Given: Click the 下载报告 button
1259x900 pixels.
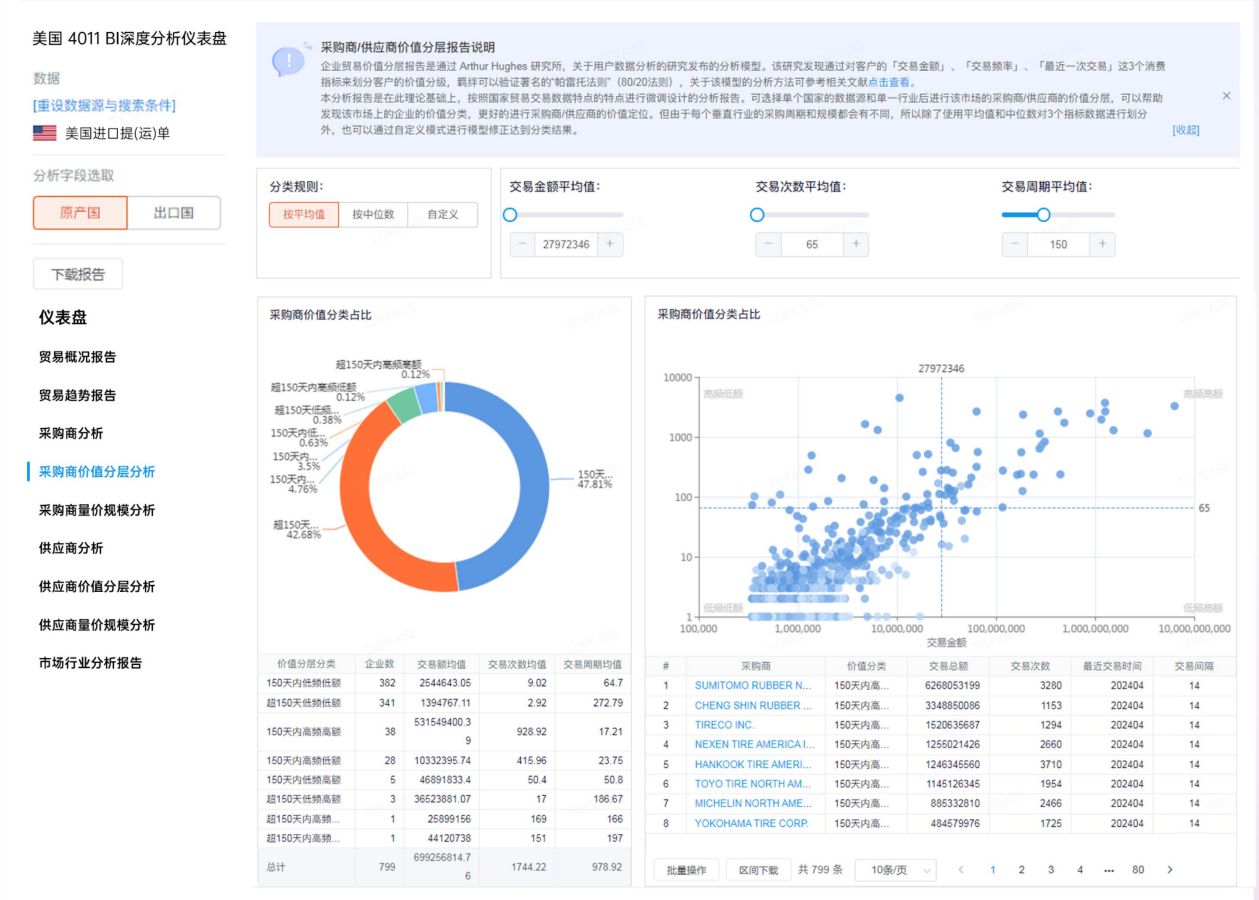Looking at the screenshot, I should coord(78,274).
